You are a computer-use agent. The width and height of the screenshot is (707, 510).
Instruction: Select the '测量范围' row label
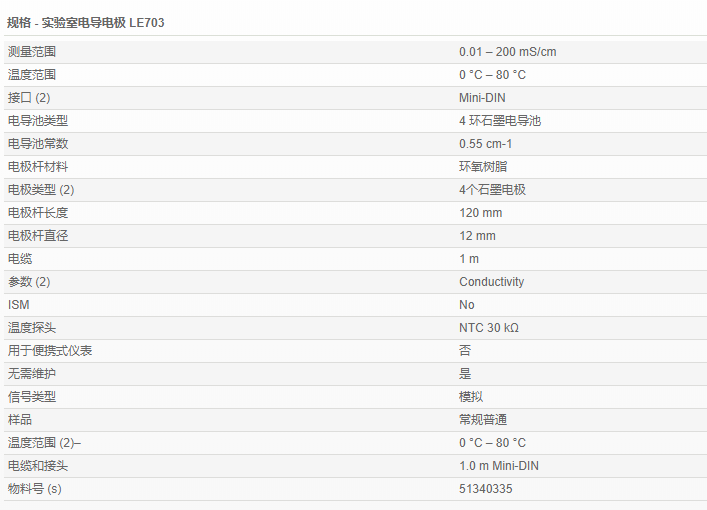click(32, 52)
